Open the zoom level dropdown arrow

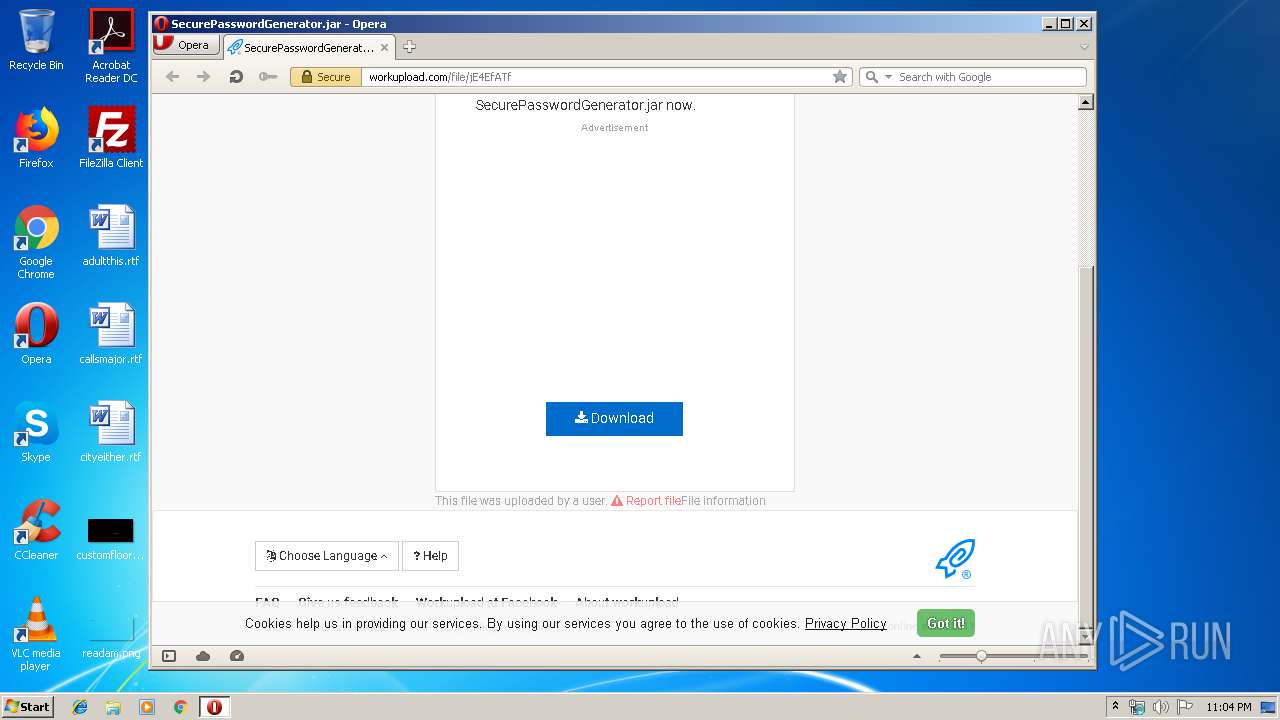[917, 656]
